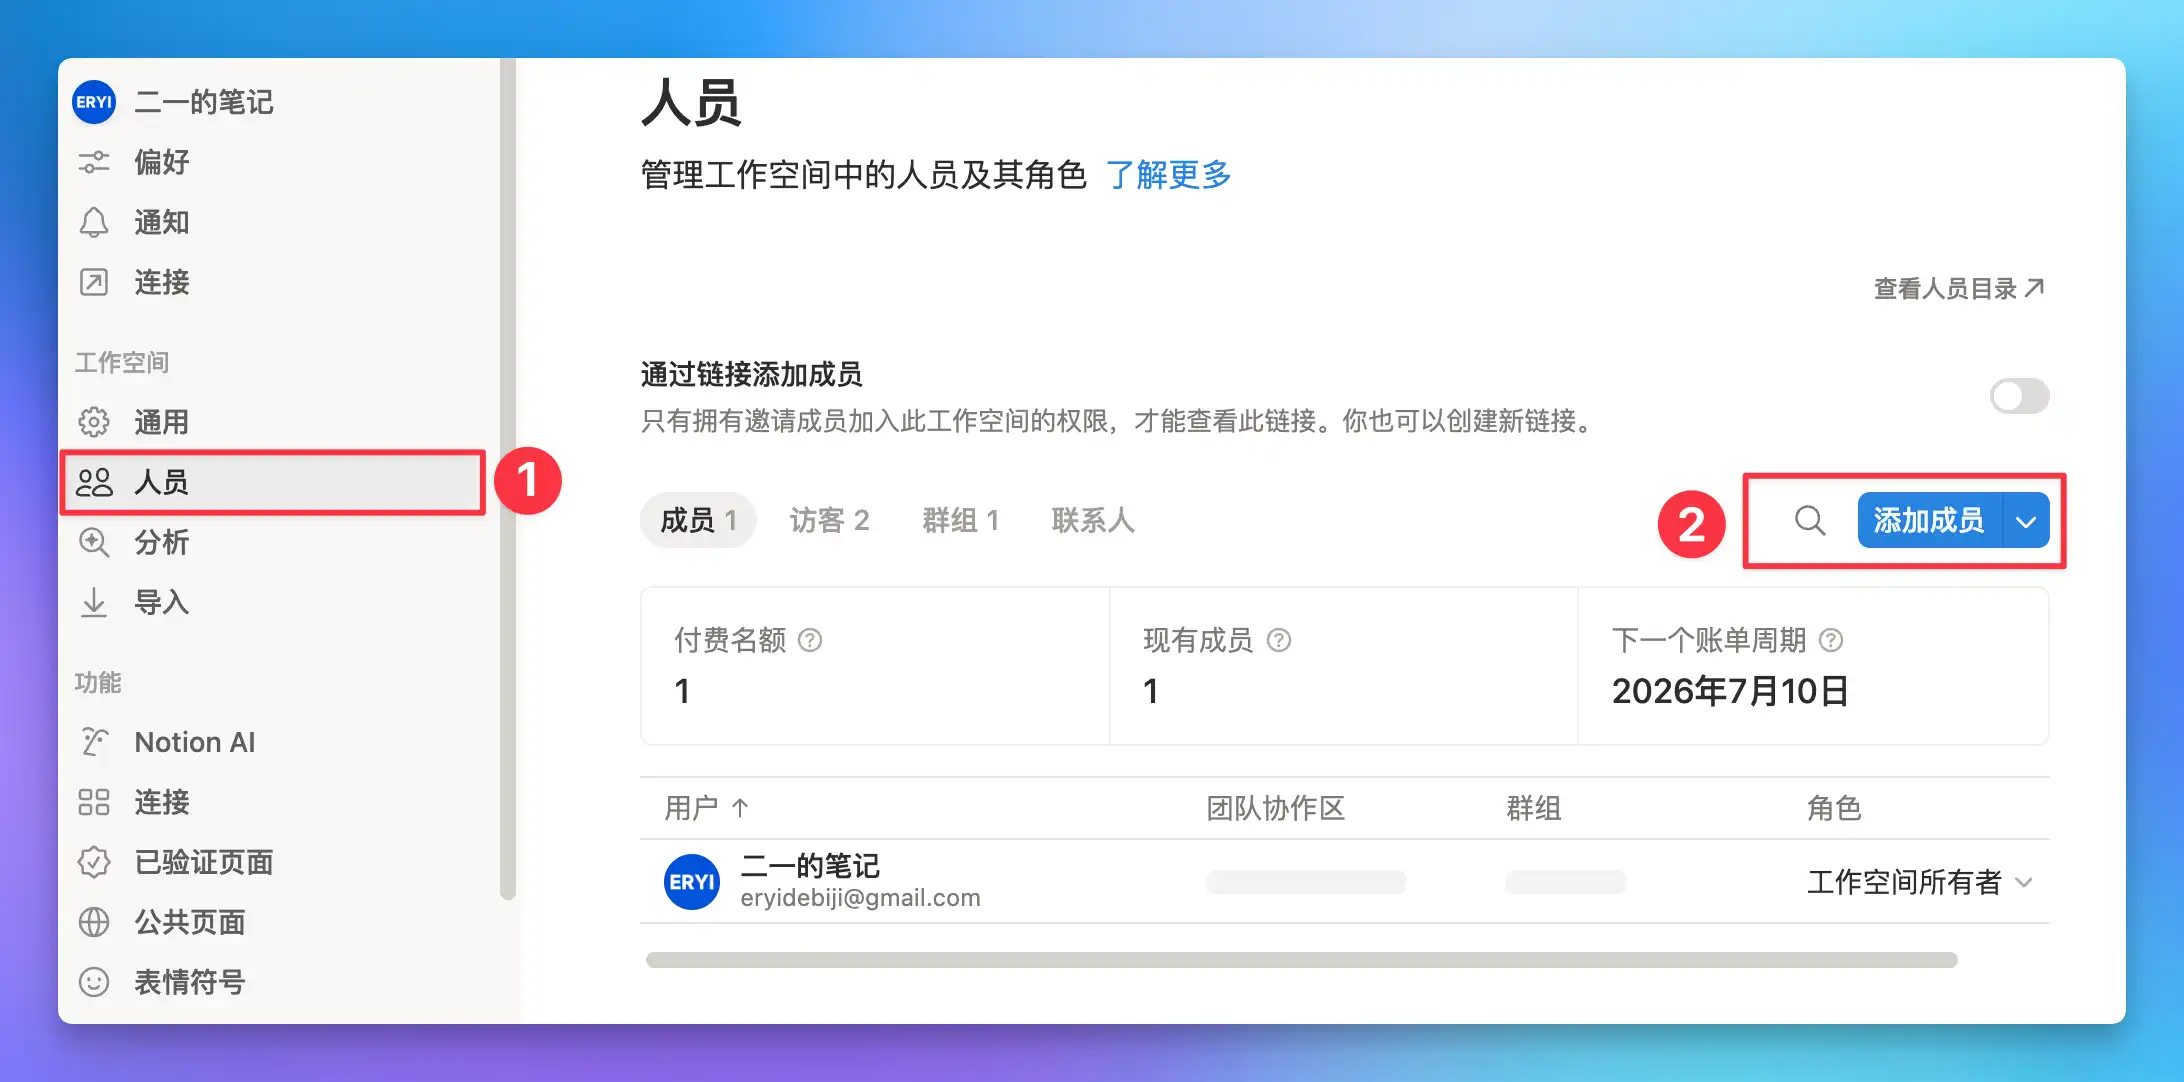Screen dimensions: 2184x1082
Task: Open the 偏好 preferences sidebar item
Action: 161,162
